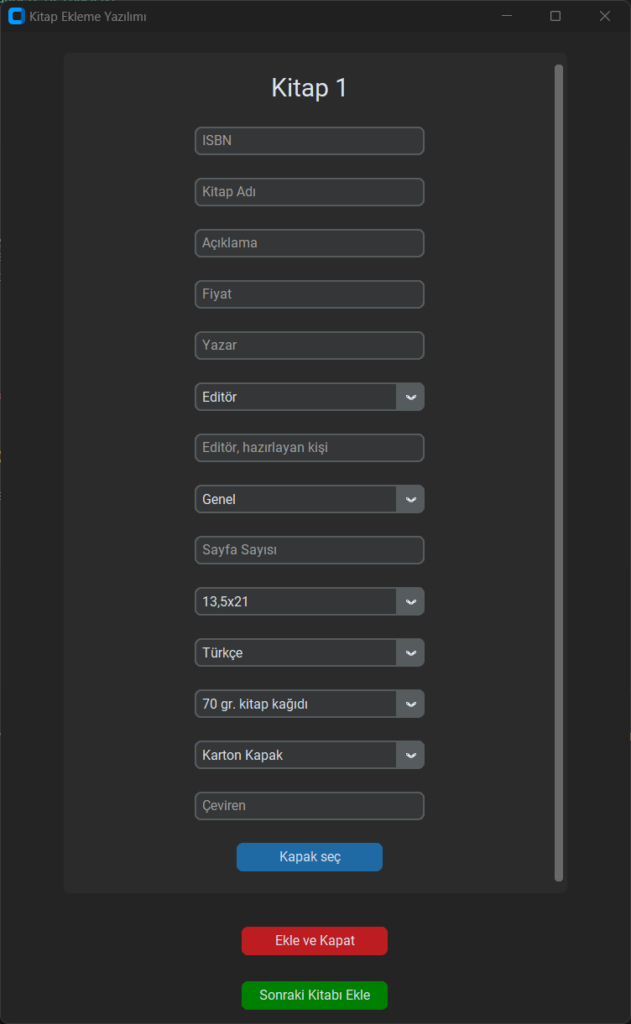Click into the Açıklama field

point(309,243)
